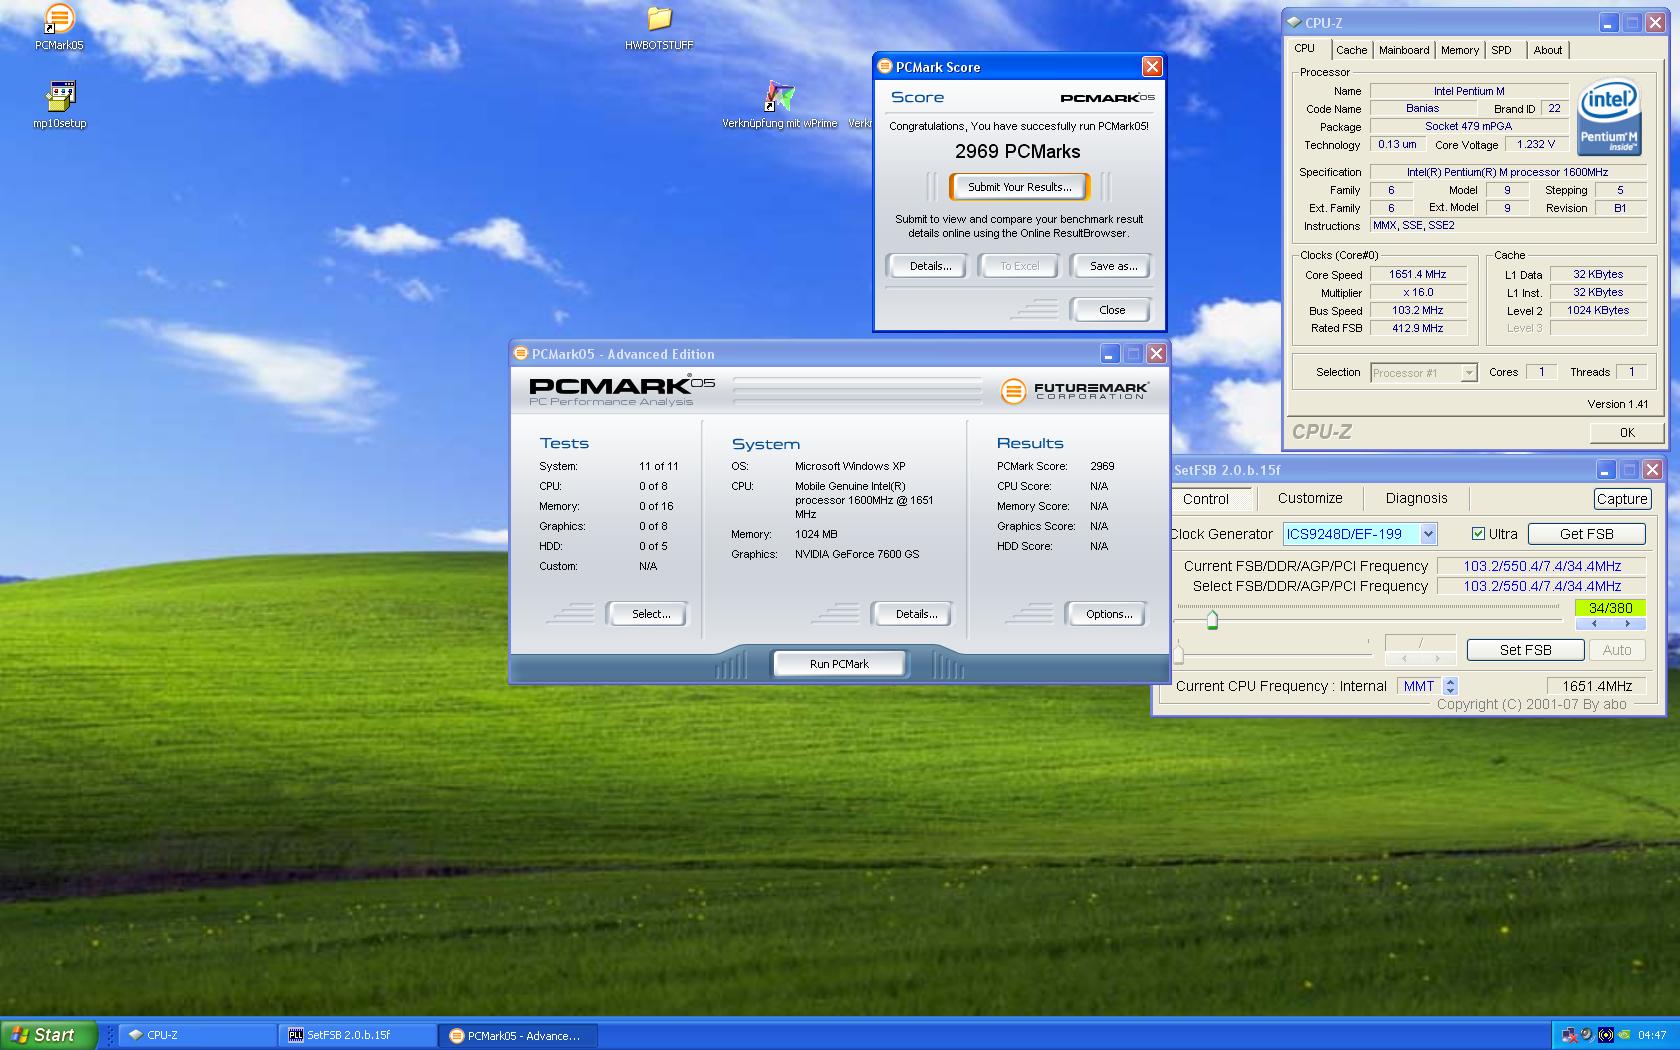Click the NVIDIA tray icon
This screenshot has width=1680, height=1050.
(x=1624, y=1035)
